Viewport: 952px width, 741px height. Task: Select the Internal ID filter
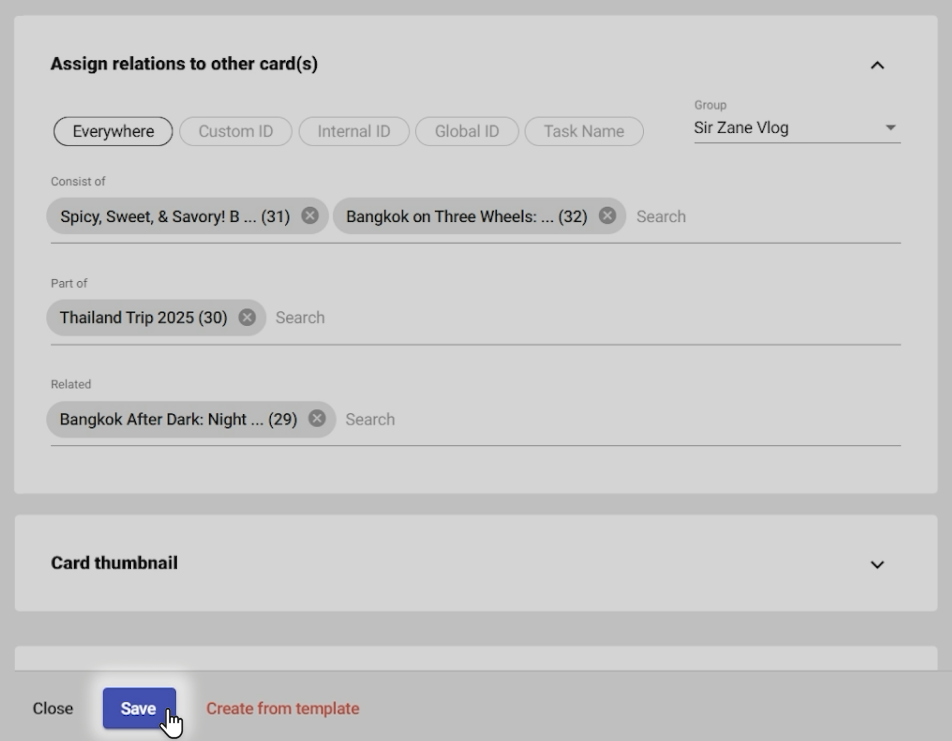click(354, 131)
